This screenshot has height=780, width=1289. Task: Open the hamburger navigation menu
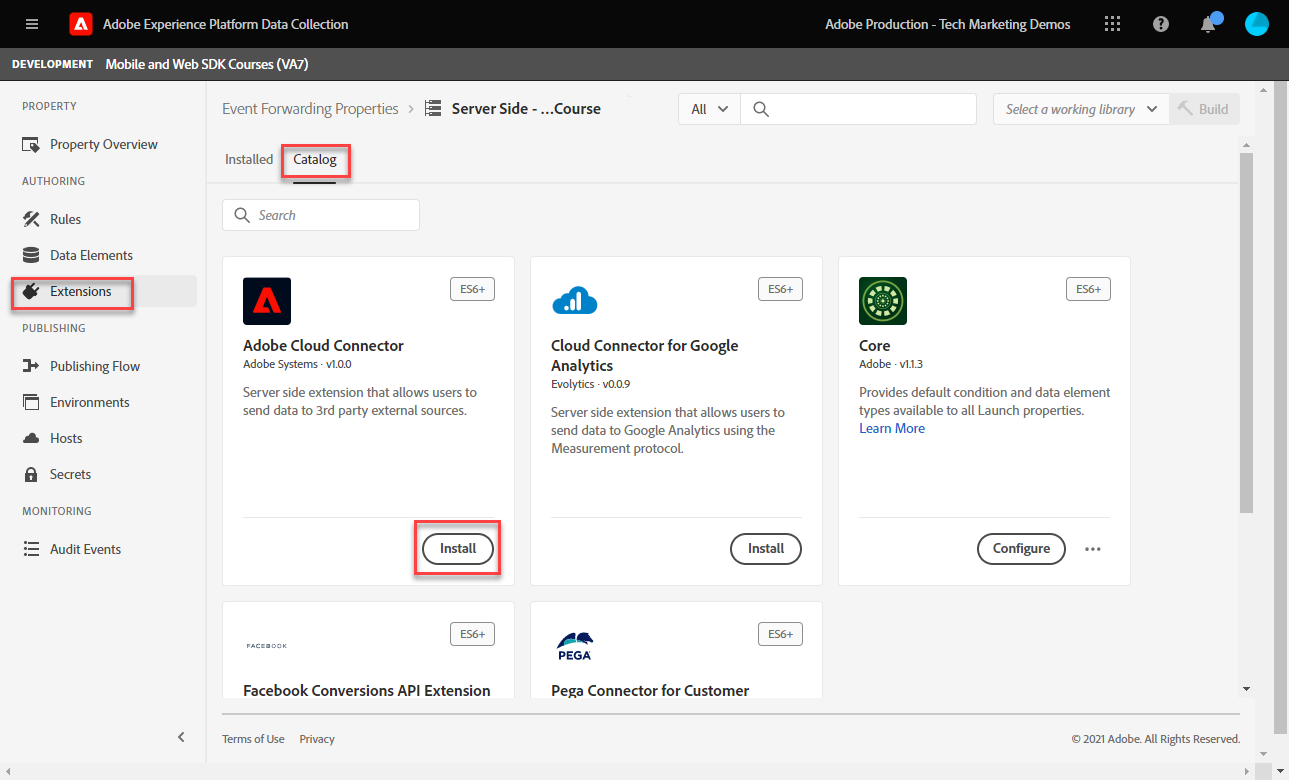pos(32,24)
